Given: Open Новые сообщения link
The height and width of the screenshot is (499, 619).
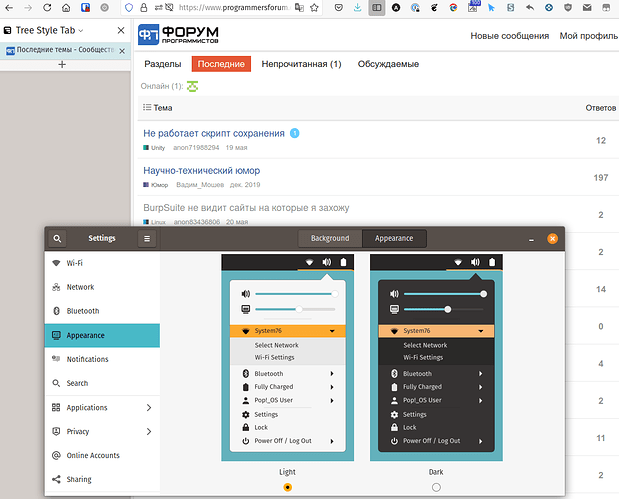Looking at the screenshot, I should point(509,36).
